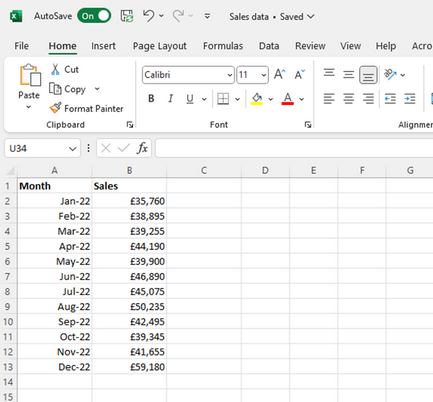Click the Increase Indent icon
Screen dimensions: 433x402
click(410, 99)
